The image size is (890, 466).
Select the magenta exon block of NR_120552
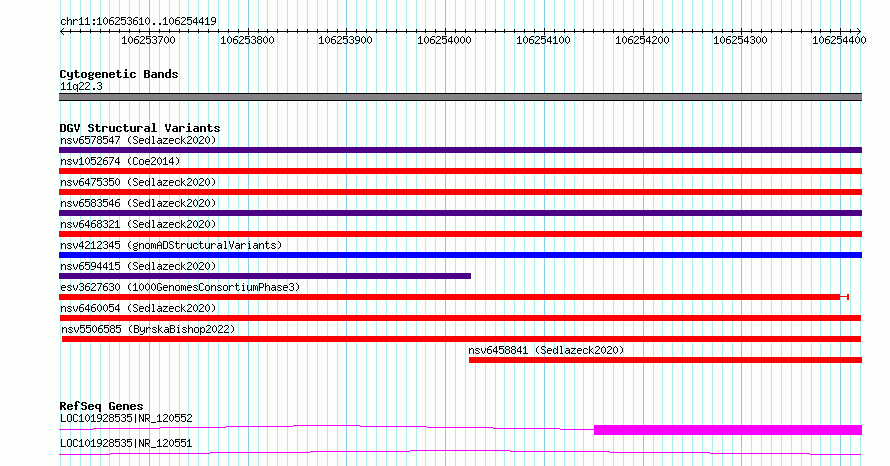click(x=728, y=430)
